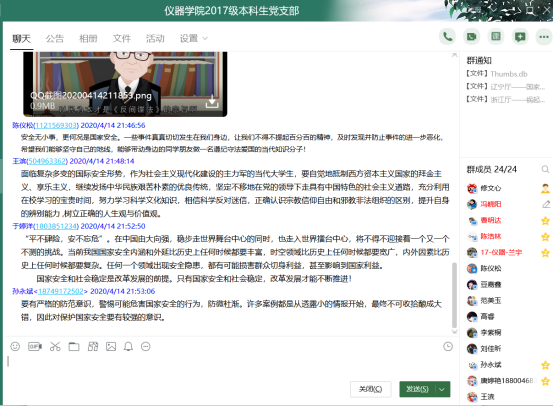
Task: Select member 陈浩林
Action: 490,237
